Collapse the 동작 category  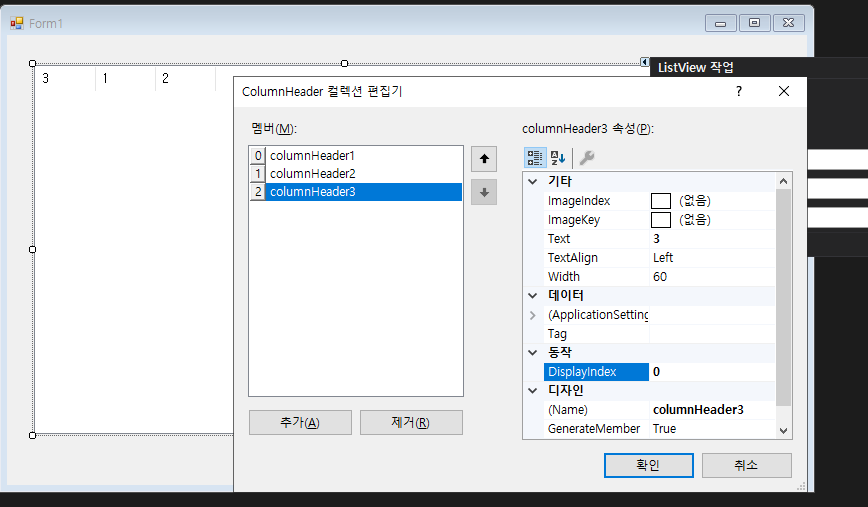click(533, 353)
